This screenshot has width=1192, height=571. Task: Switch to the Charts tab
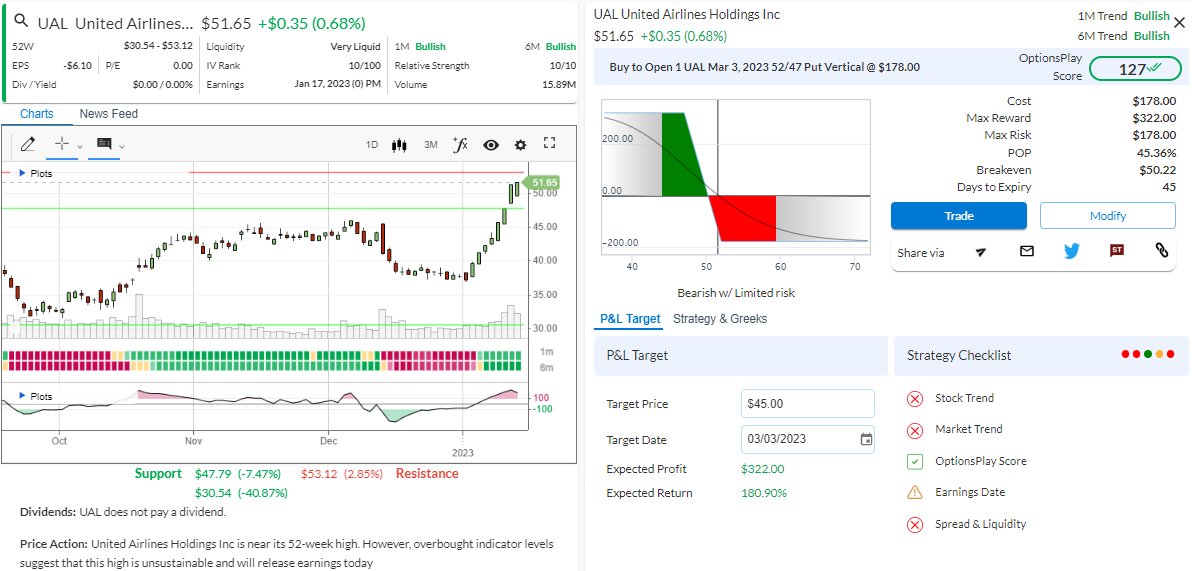click(36, 114)
